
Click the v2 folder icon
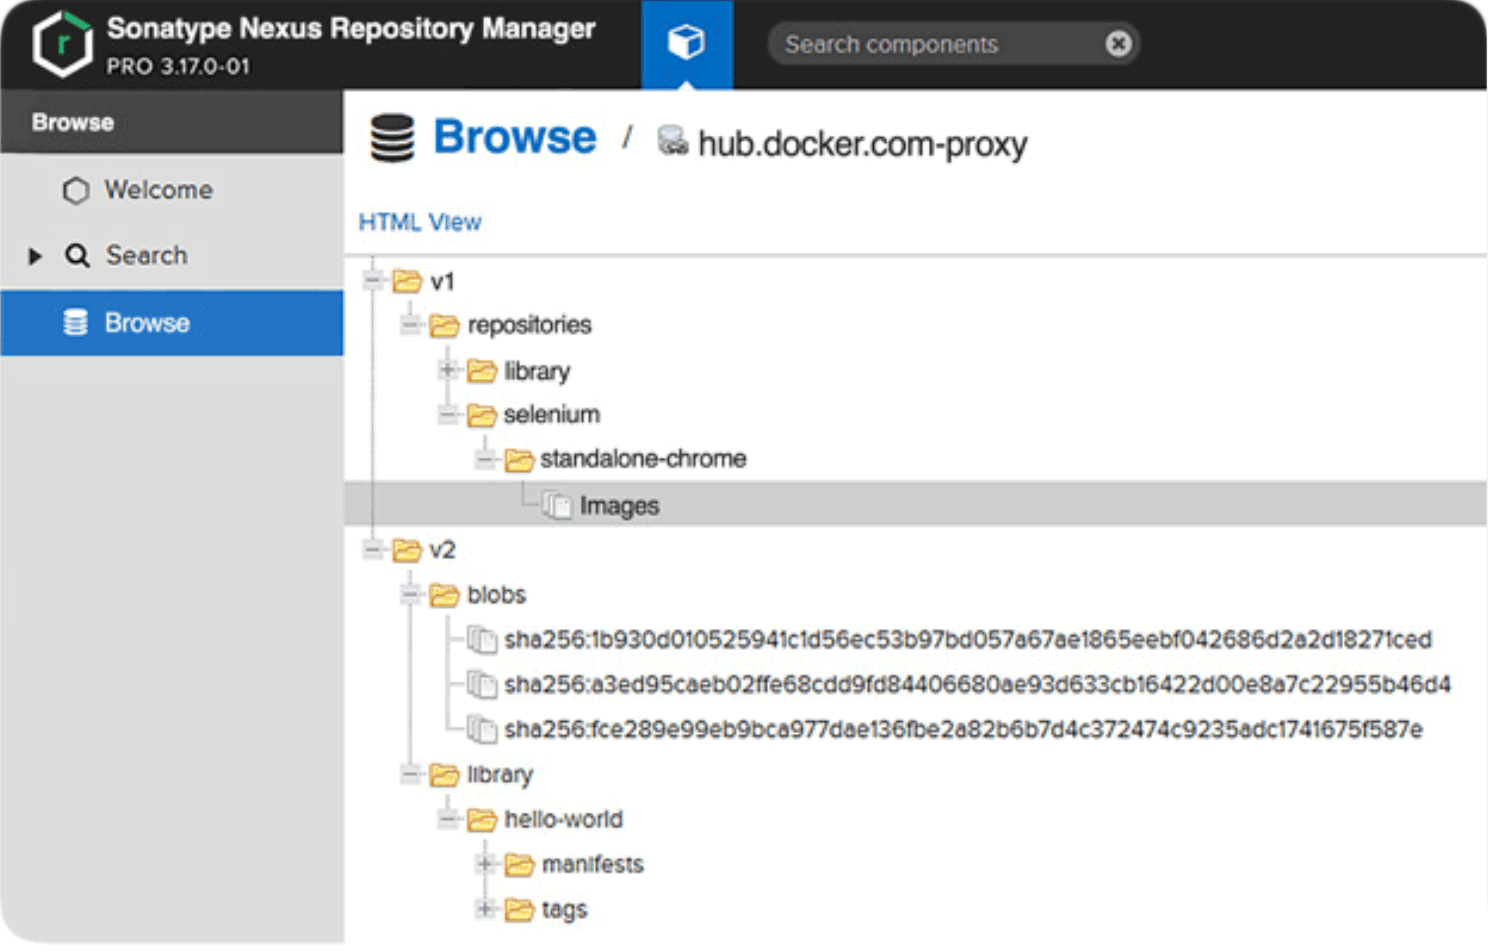407,550
